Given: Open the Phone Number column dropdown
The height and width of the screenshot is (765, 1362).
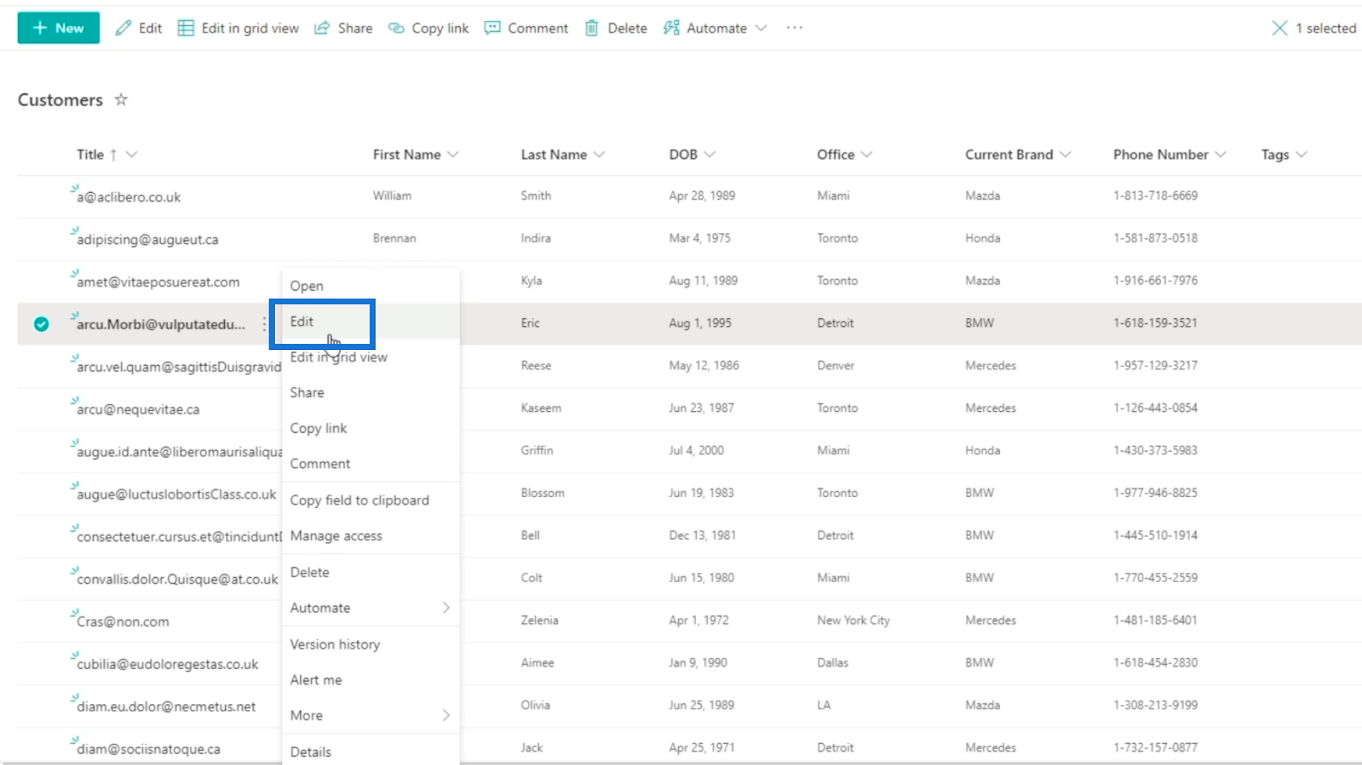Looking at the screenshot, I should click(1220, 154).
